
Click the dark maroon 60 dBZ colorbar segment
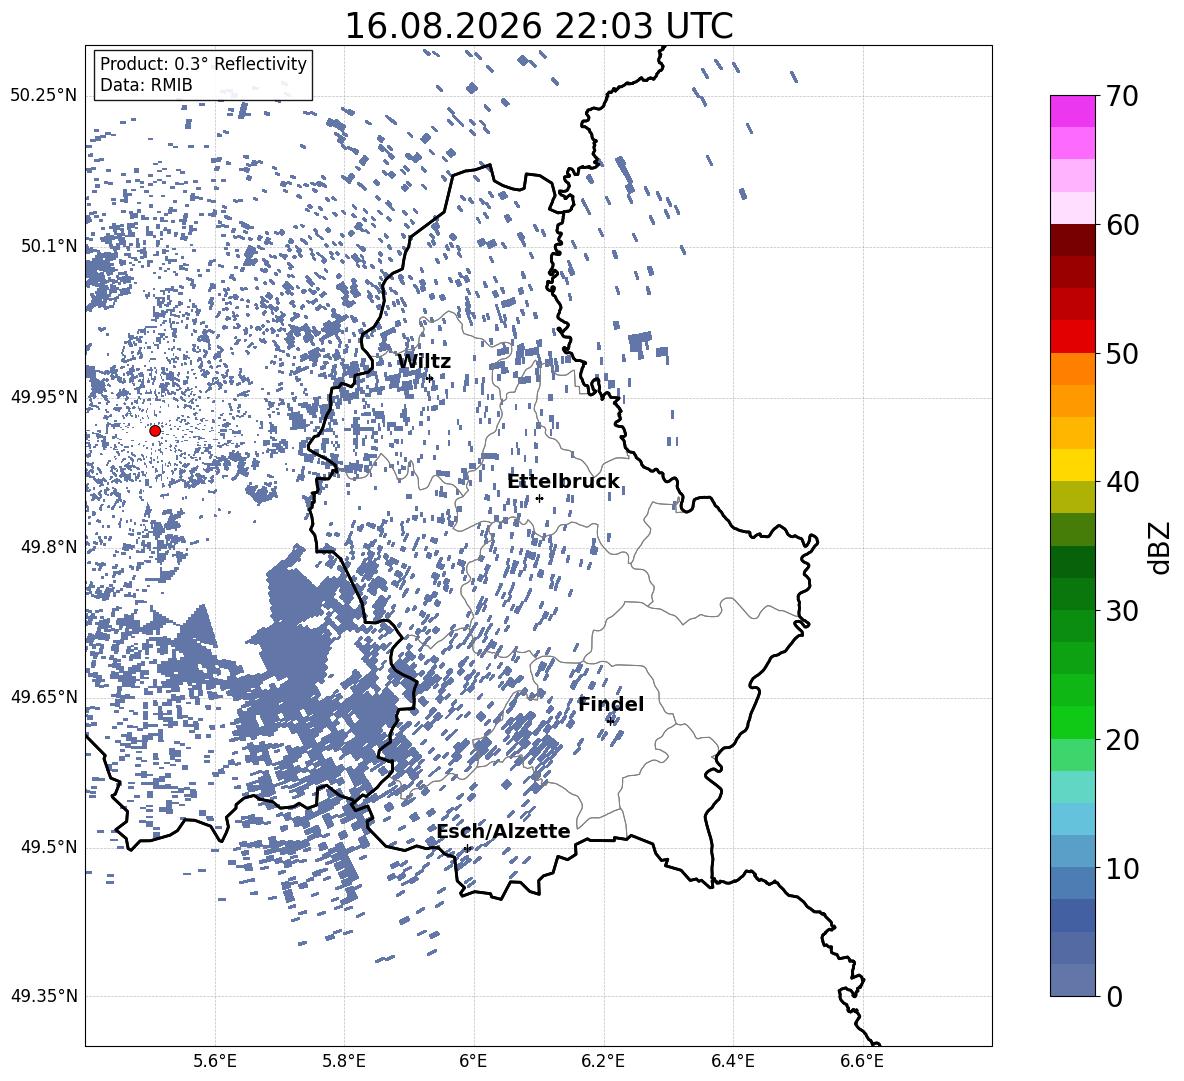click(x=1072, y=240)
